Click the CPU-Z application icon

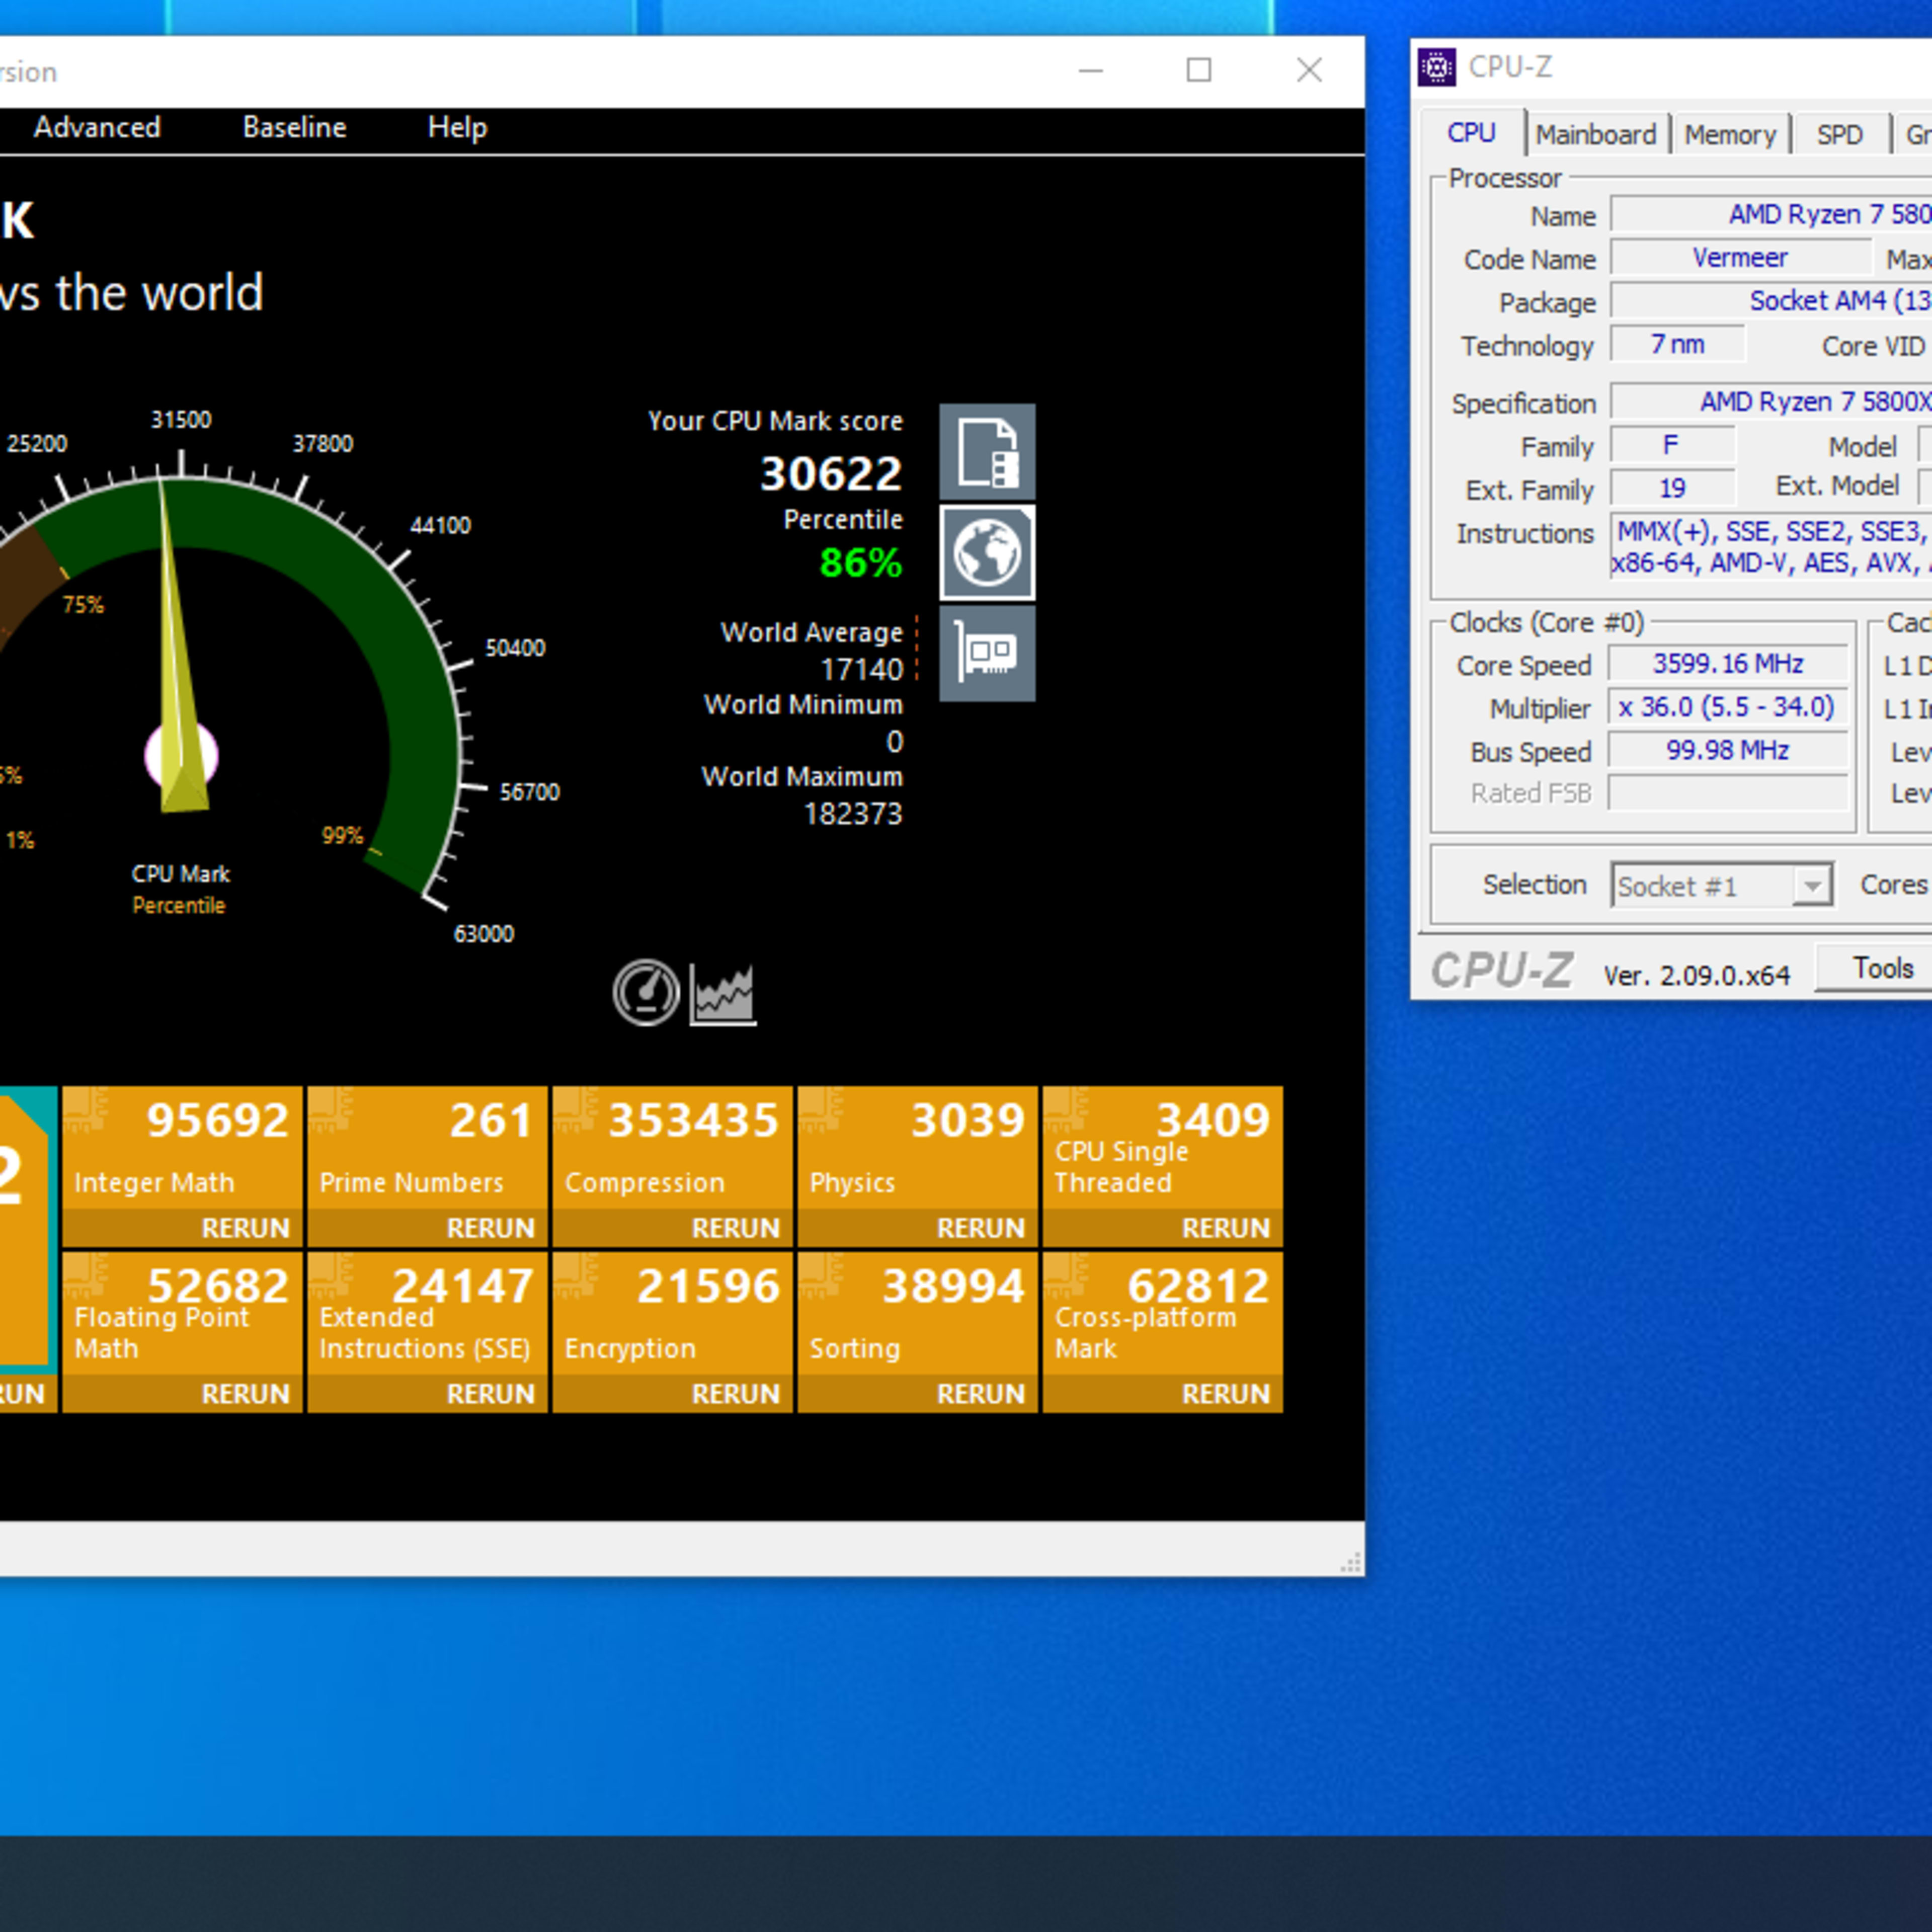pyautogui.click(x=1437, y=67)
